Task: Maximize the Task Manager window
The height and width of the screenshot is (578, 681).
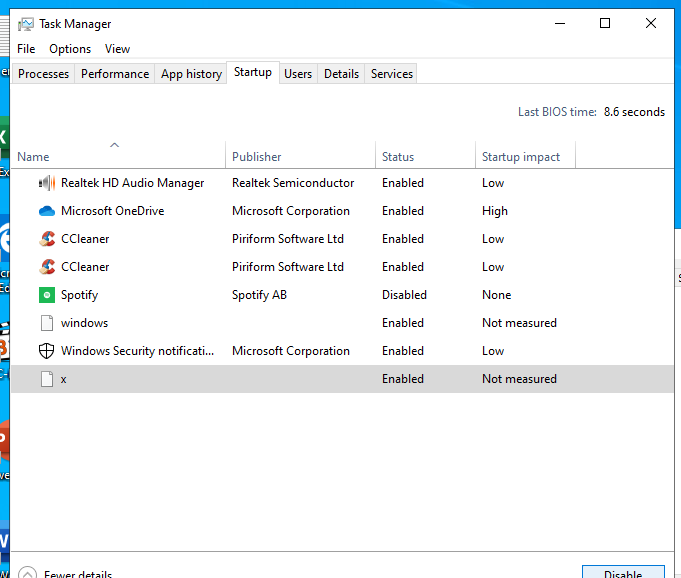Action: click(x=605, y=23)
